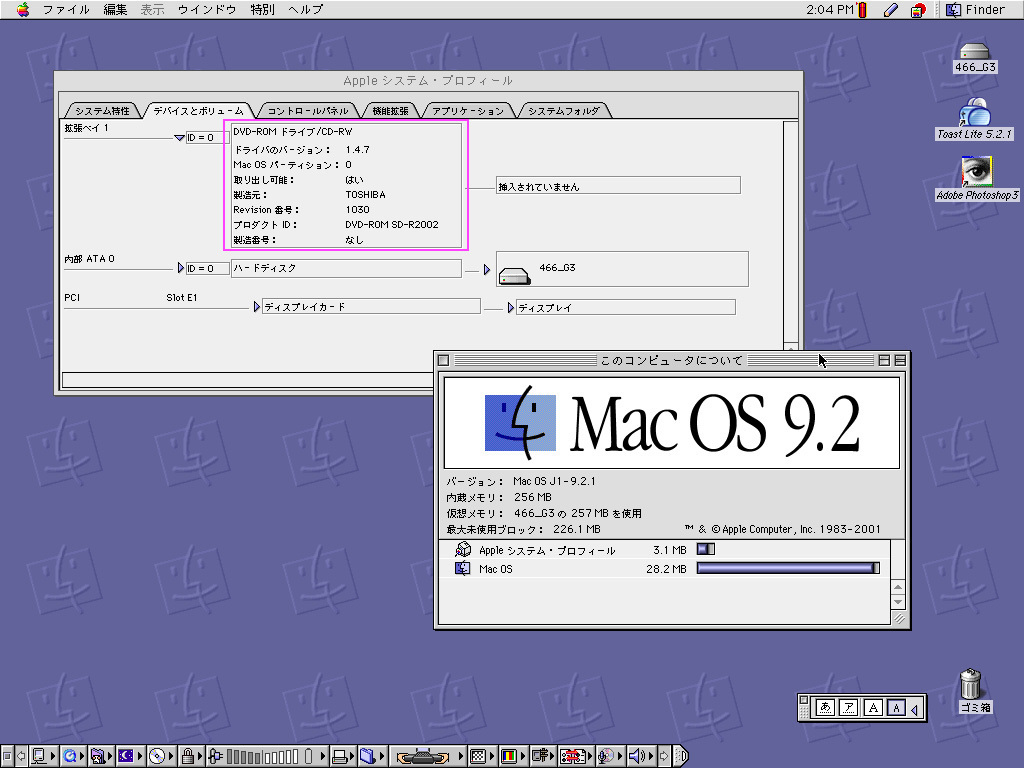Open the checkerboard resolution strip module
The width and height of the screenshot is (1024, 768).
[x=481, y=756]
